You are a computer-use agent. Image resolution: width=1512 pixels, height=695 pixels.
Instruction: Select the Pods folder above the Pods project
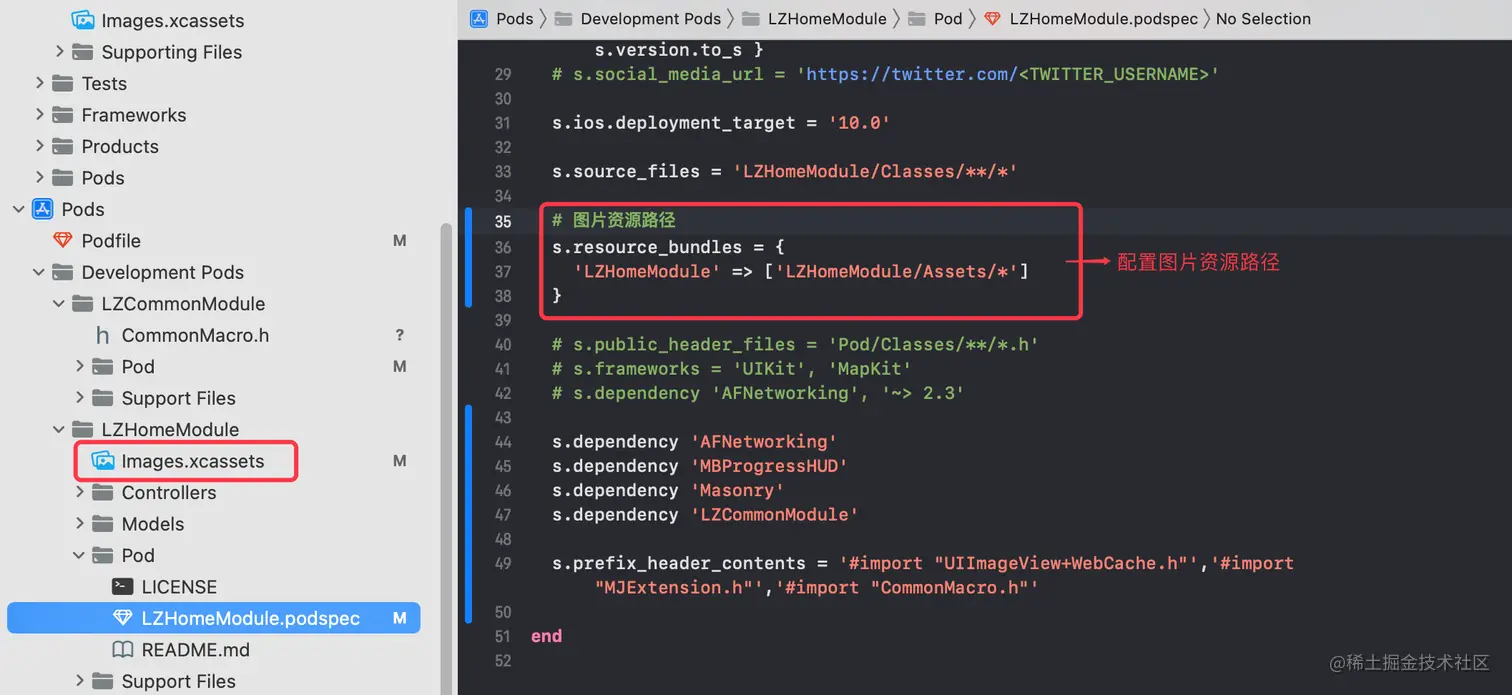(103, 177)
